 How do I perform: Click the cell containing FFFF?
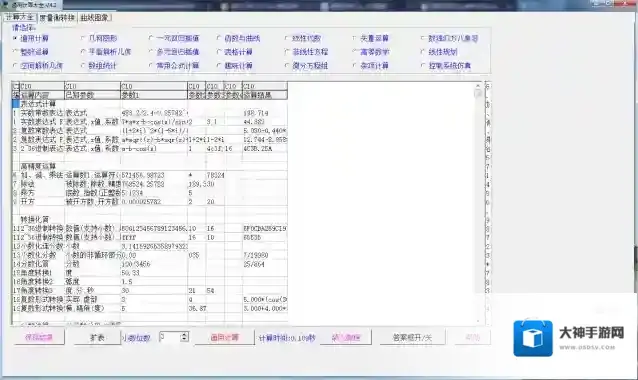tap(154, 237)
